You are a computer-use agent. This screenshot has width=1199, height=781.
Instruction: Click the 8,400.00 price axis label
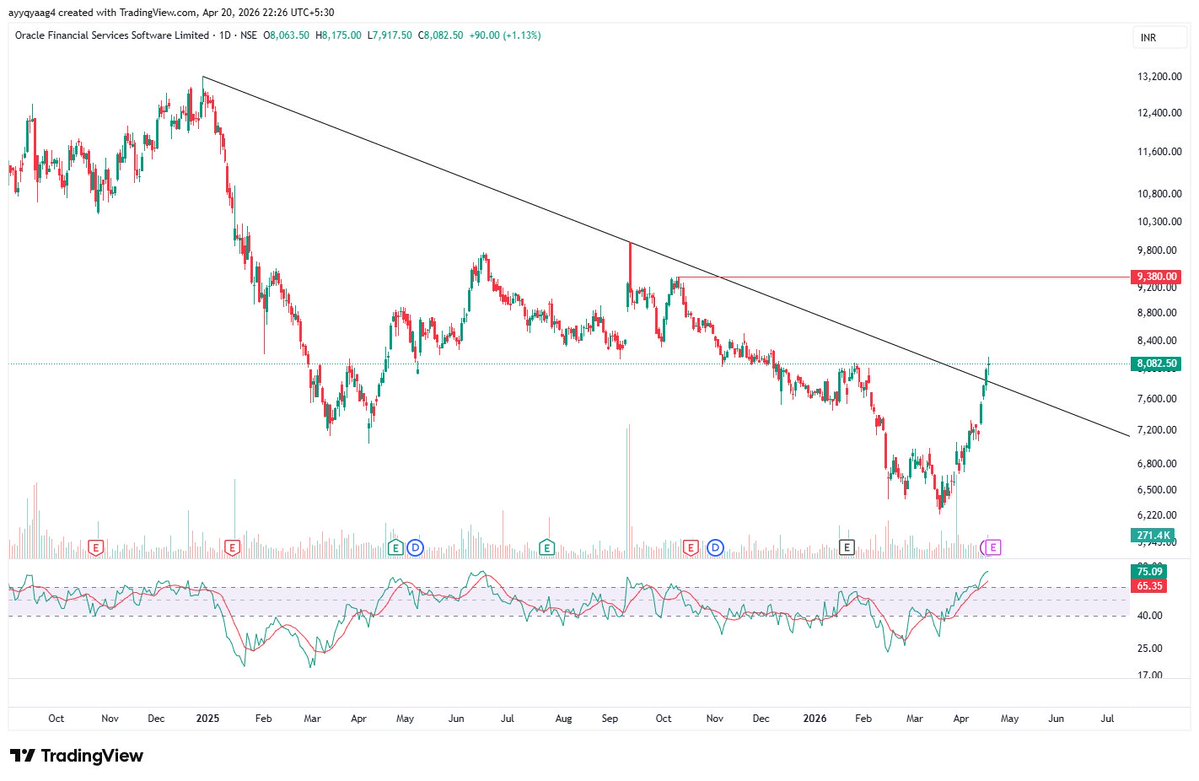tap(1159, 340)
